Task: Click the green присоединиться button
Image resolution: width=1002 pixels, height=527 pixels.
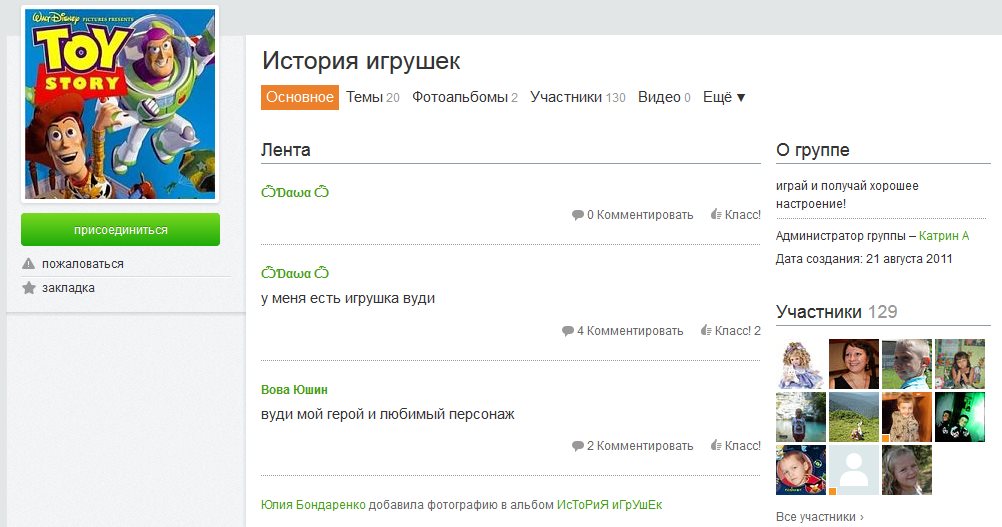Action: (120, 229)
